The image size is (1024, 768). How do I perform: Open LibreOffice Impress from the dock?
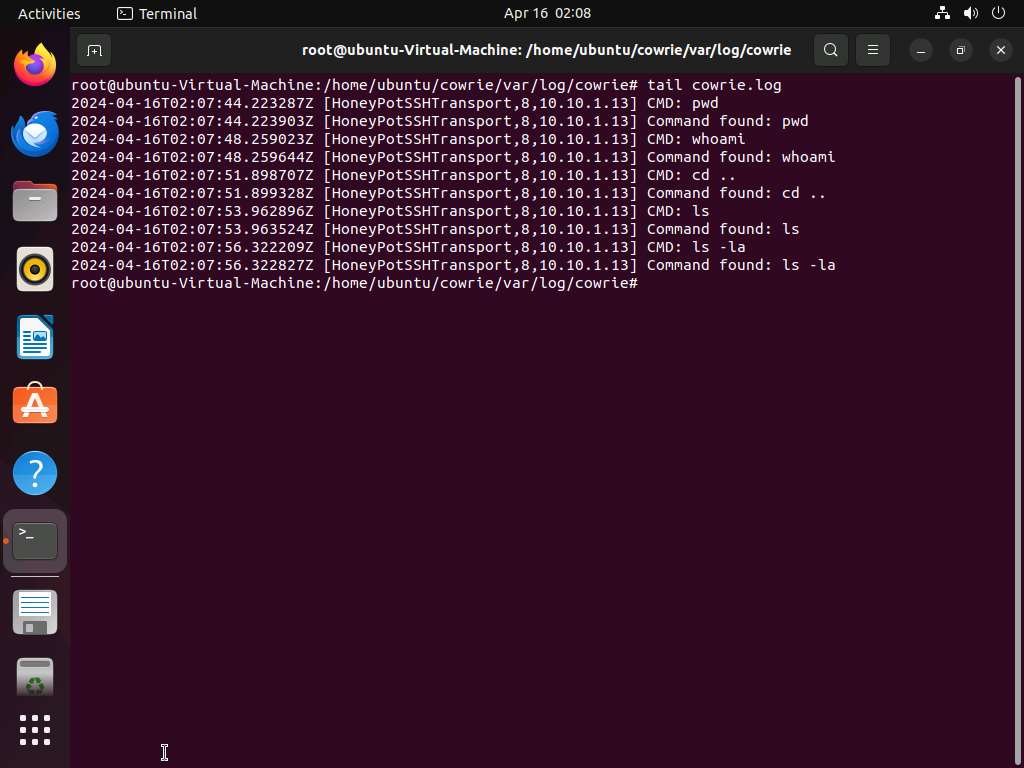[x=35, y=338]
